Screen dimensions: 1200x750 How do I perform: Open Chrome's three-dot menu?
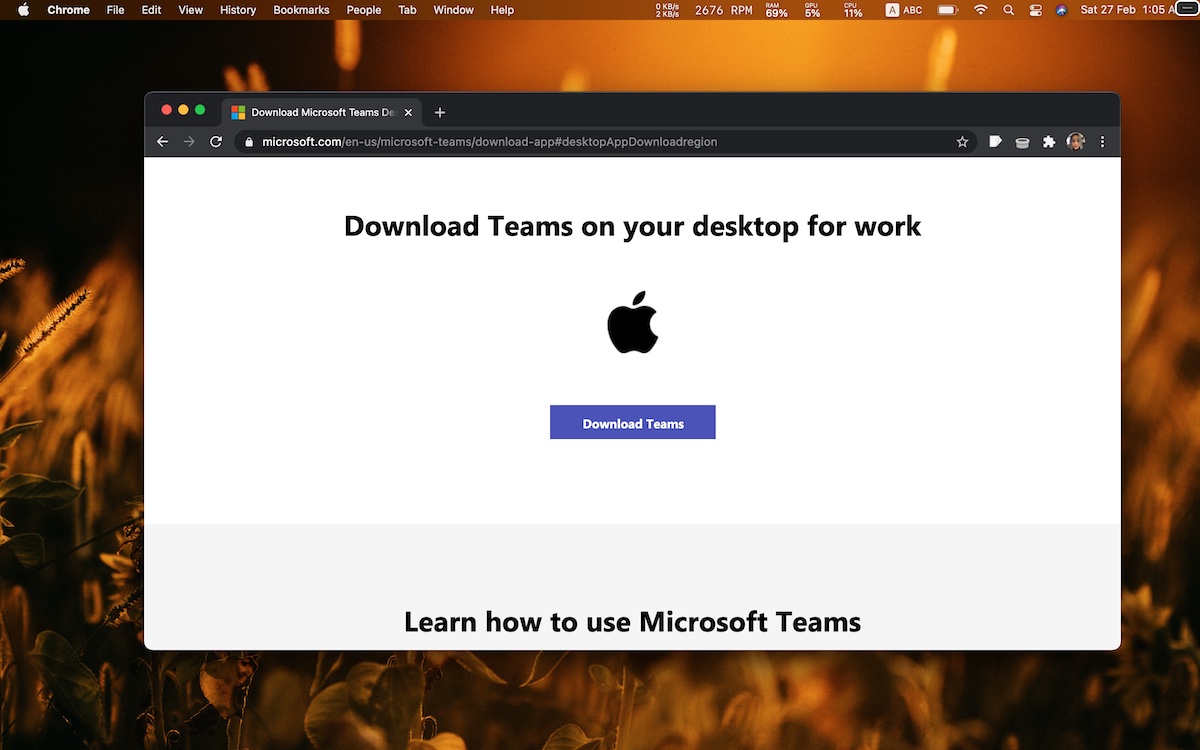point(1102,142)
